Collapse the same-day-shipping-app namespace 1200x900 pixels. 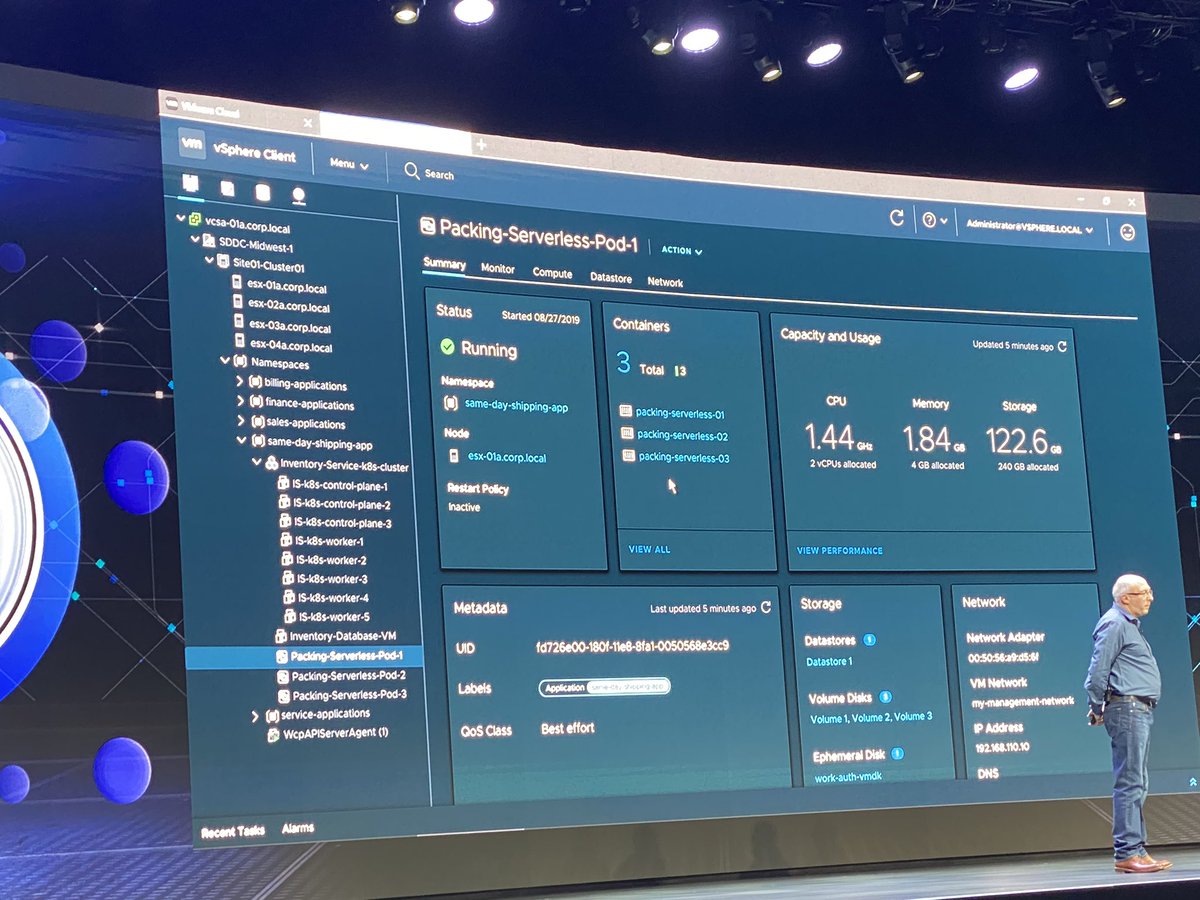[241, 439]
